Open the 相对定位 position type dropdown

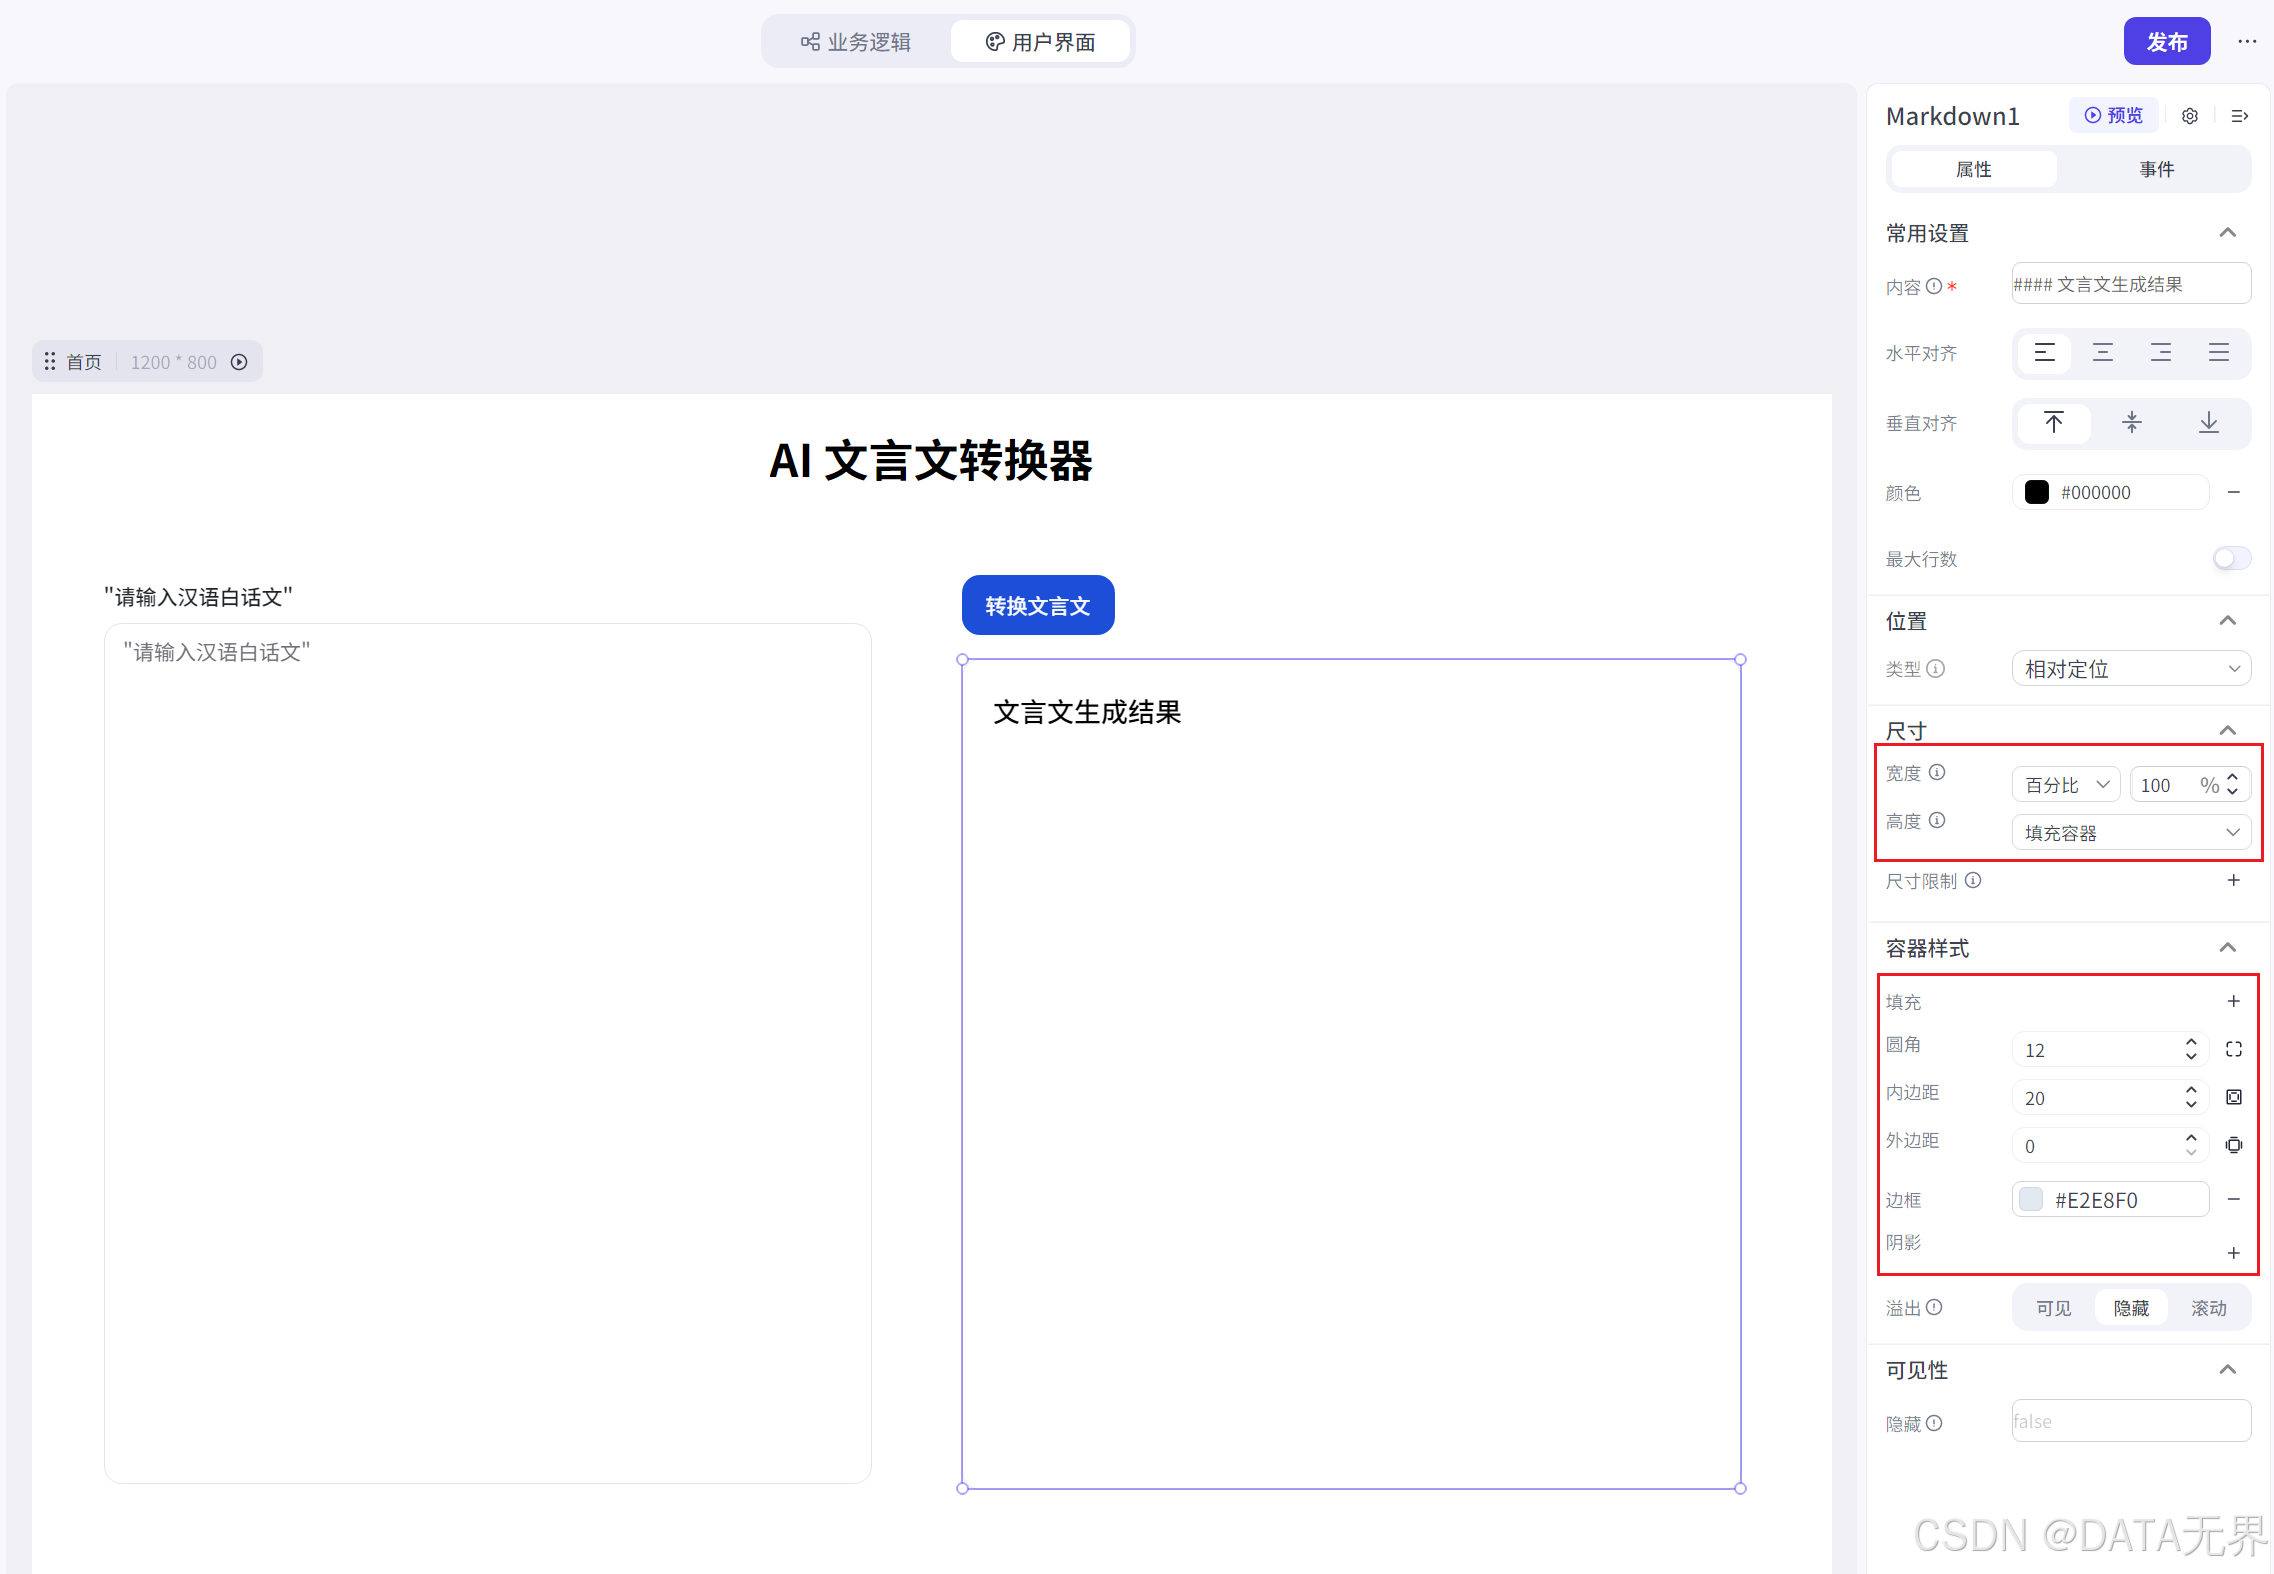(x=2131, y=669)
